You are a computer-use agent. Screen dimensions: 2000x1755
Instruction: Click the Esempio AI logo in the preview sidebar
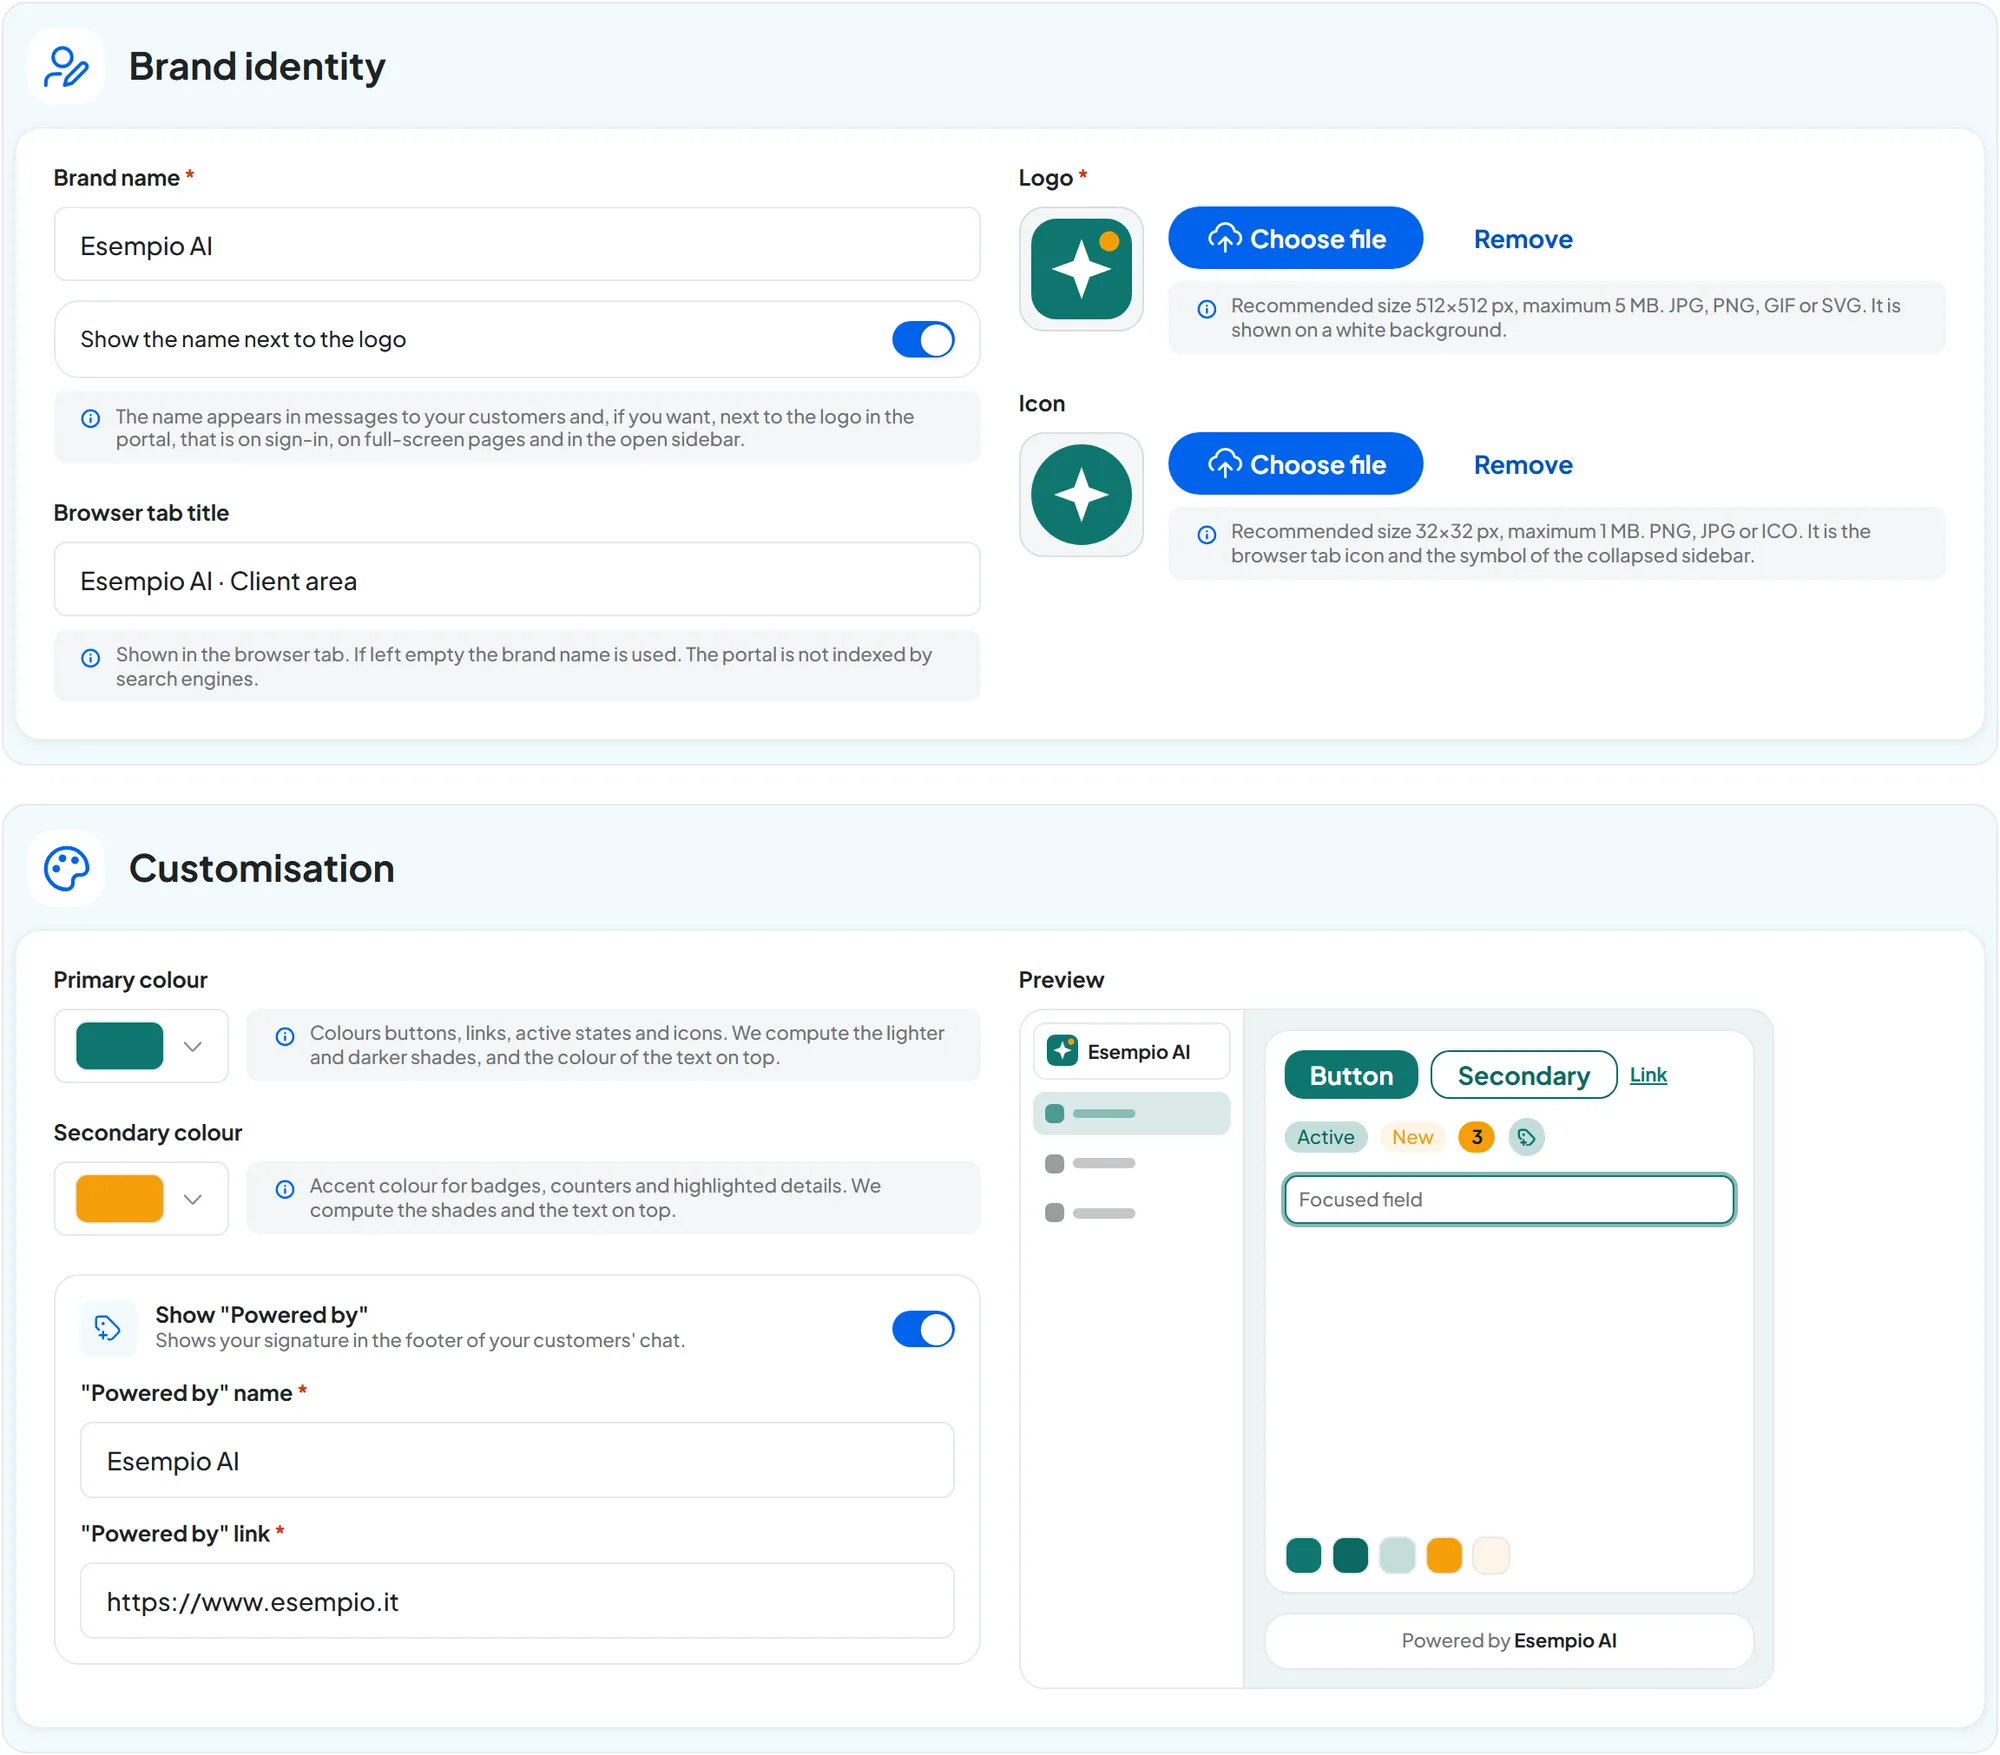(1062, 1050)
